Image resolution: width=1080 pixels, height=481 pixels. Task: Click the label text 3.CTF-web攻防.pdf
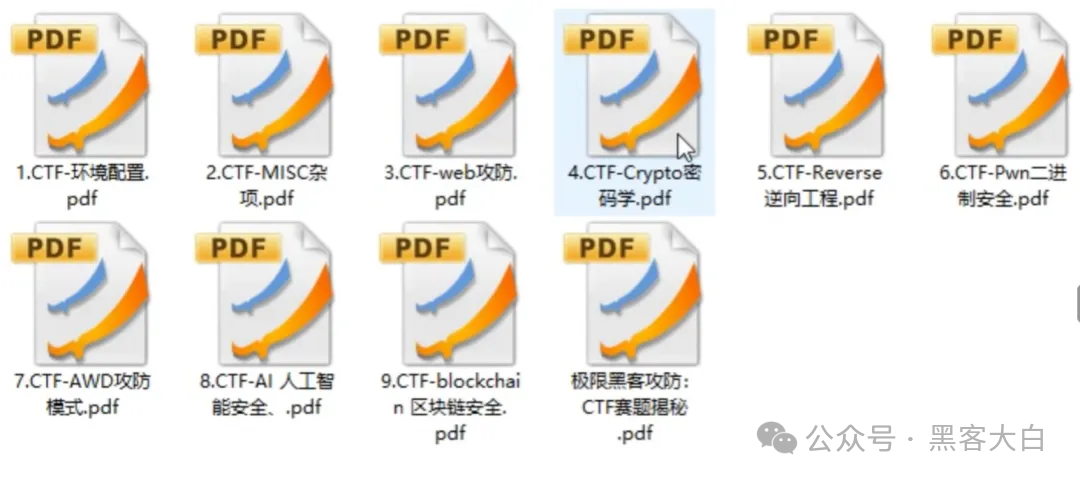pyautogui.click(x=450, y=186)
